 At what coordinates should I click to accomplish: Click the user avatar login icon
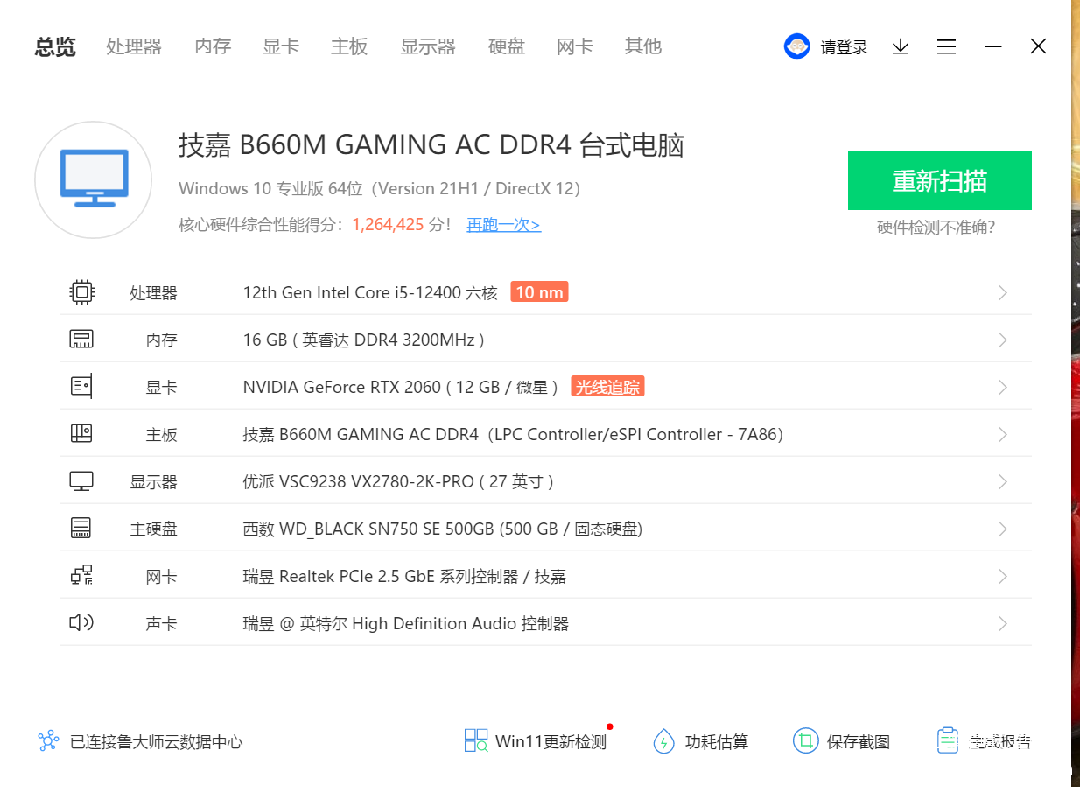797,46
